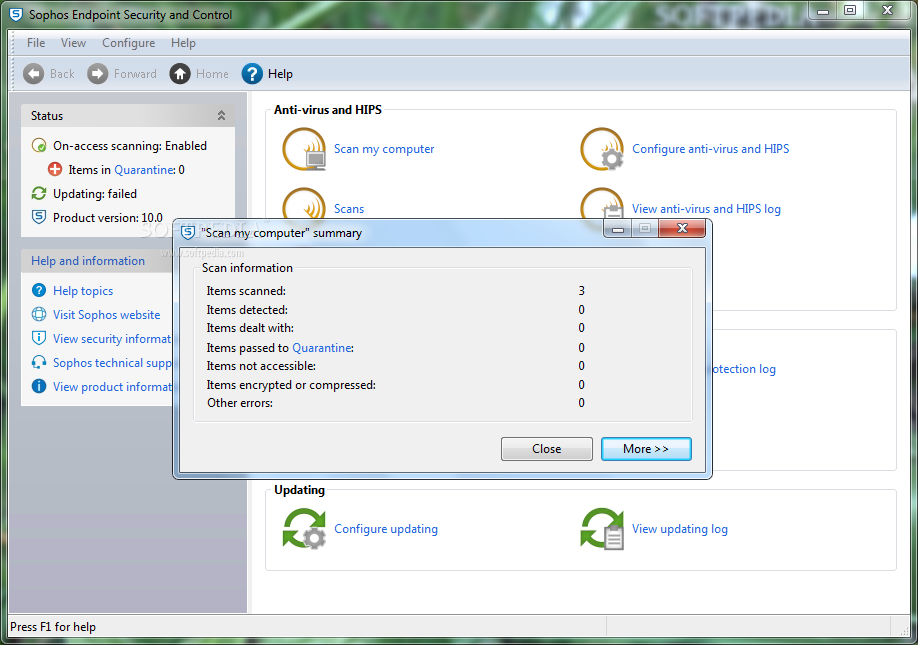Click 'Items encrypted or compressed:' label
The width and height of the screenshot is (918, 645).
[x=291, y=385]
